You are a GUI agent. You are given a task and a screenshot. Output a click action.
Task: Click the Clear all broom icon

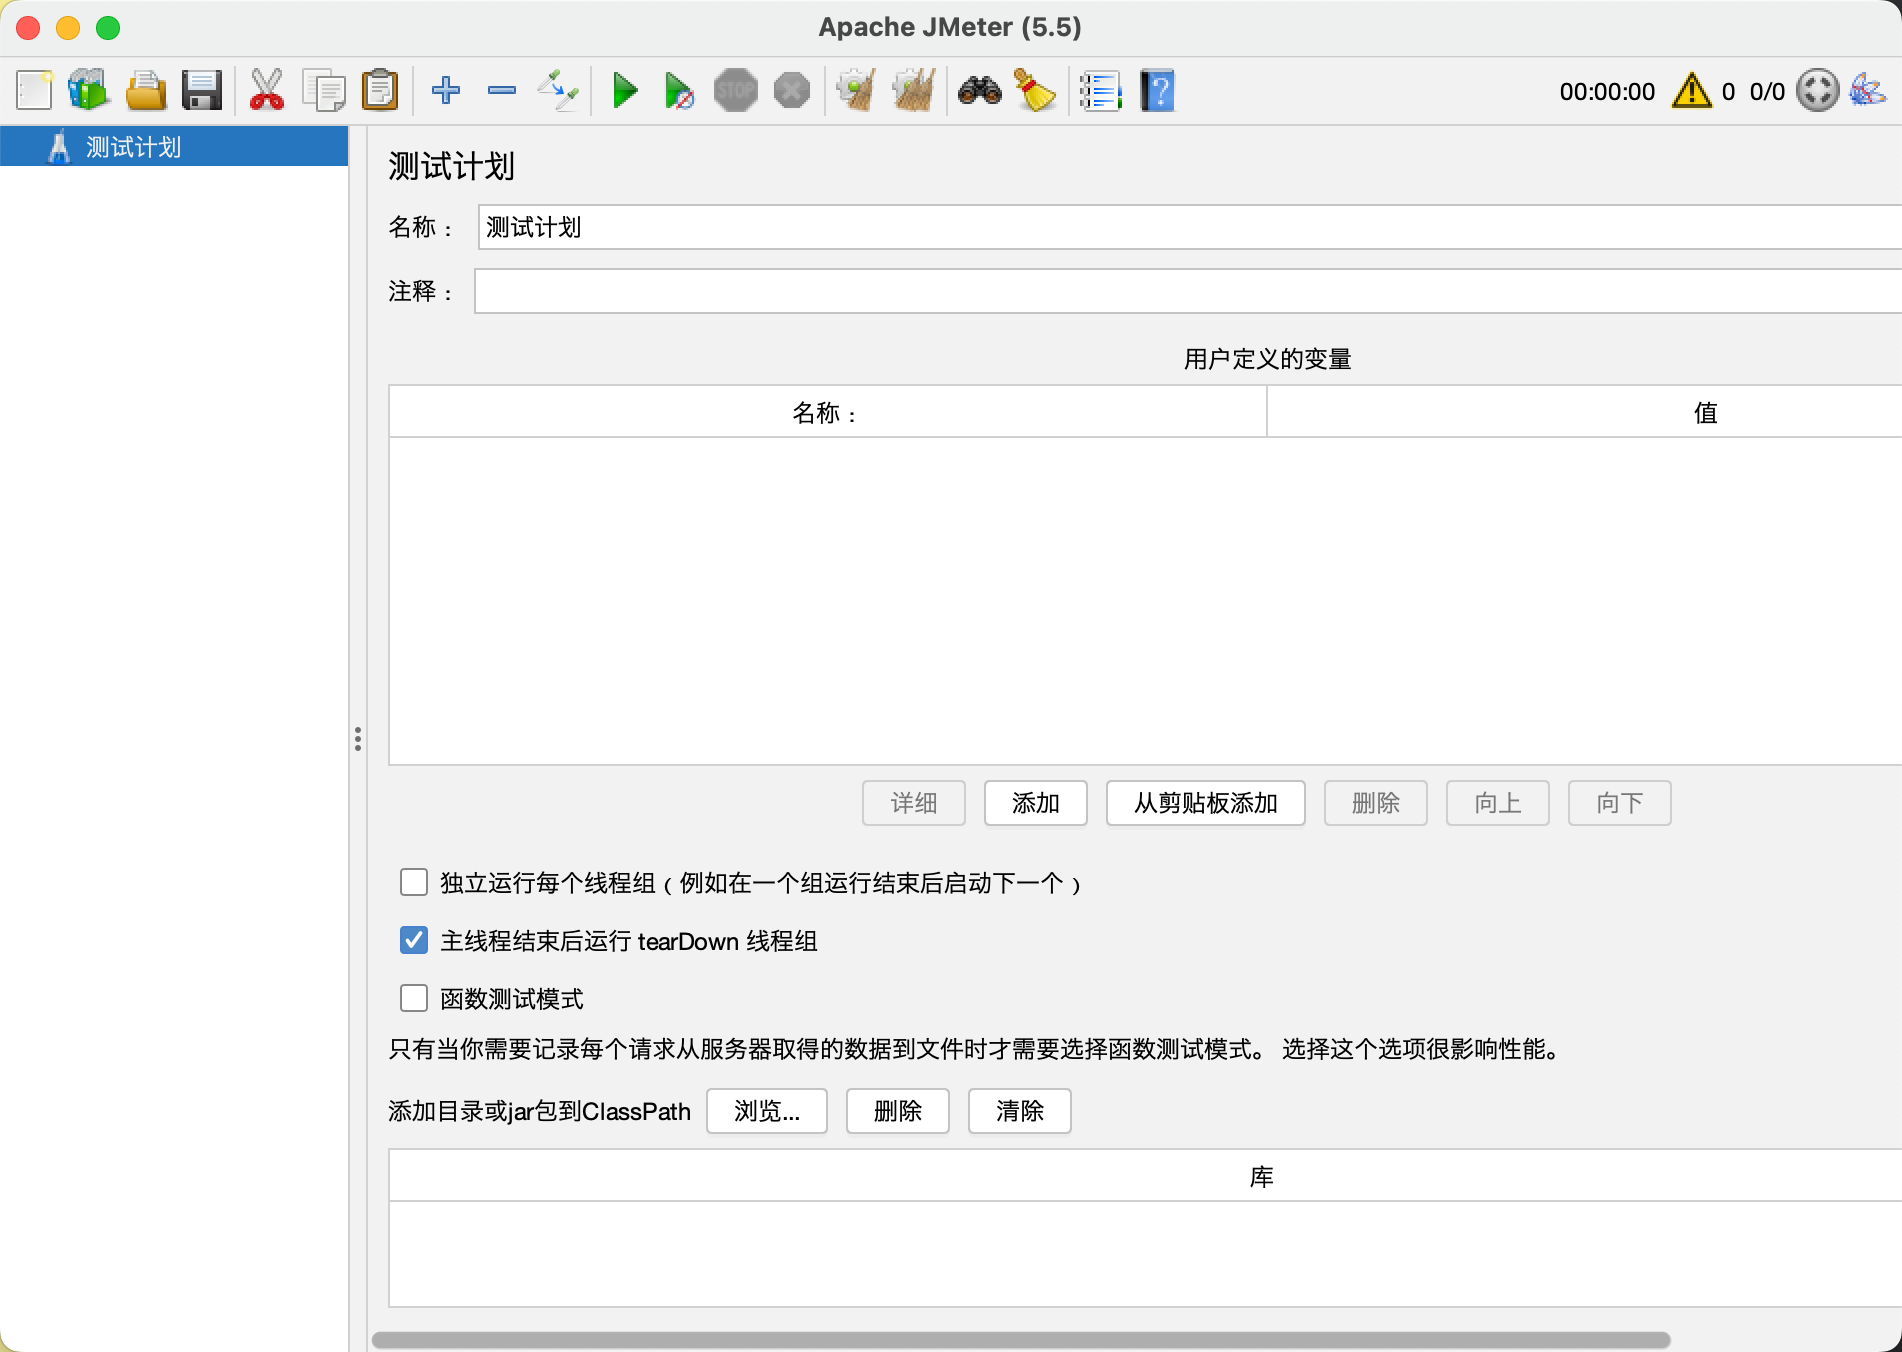(x=1036, y=91)
